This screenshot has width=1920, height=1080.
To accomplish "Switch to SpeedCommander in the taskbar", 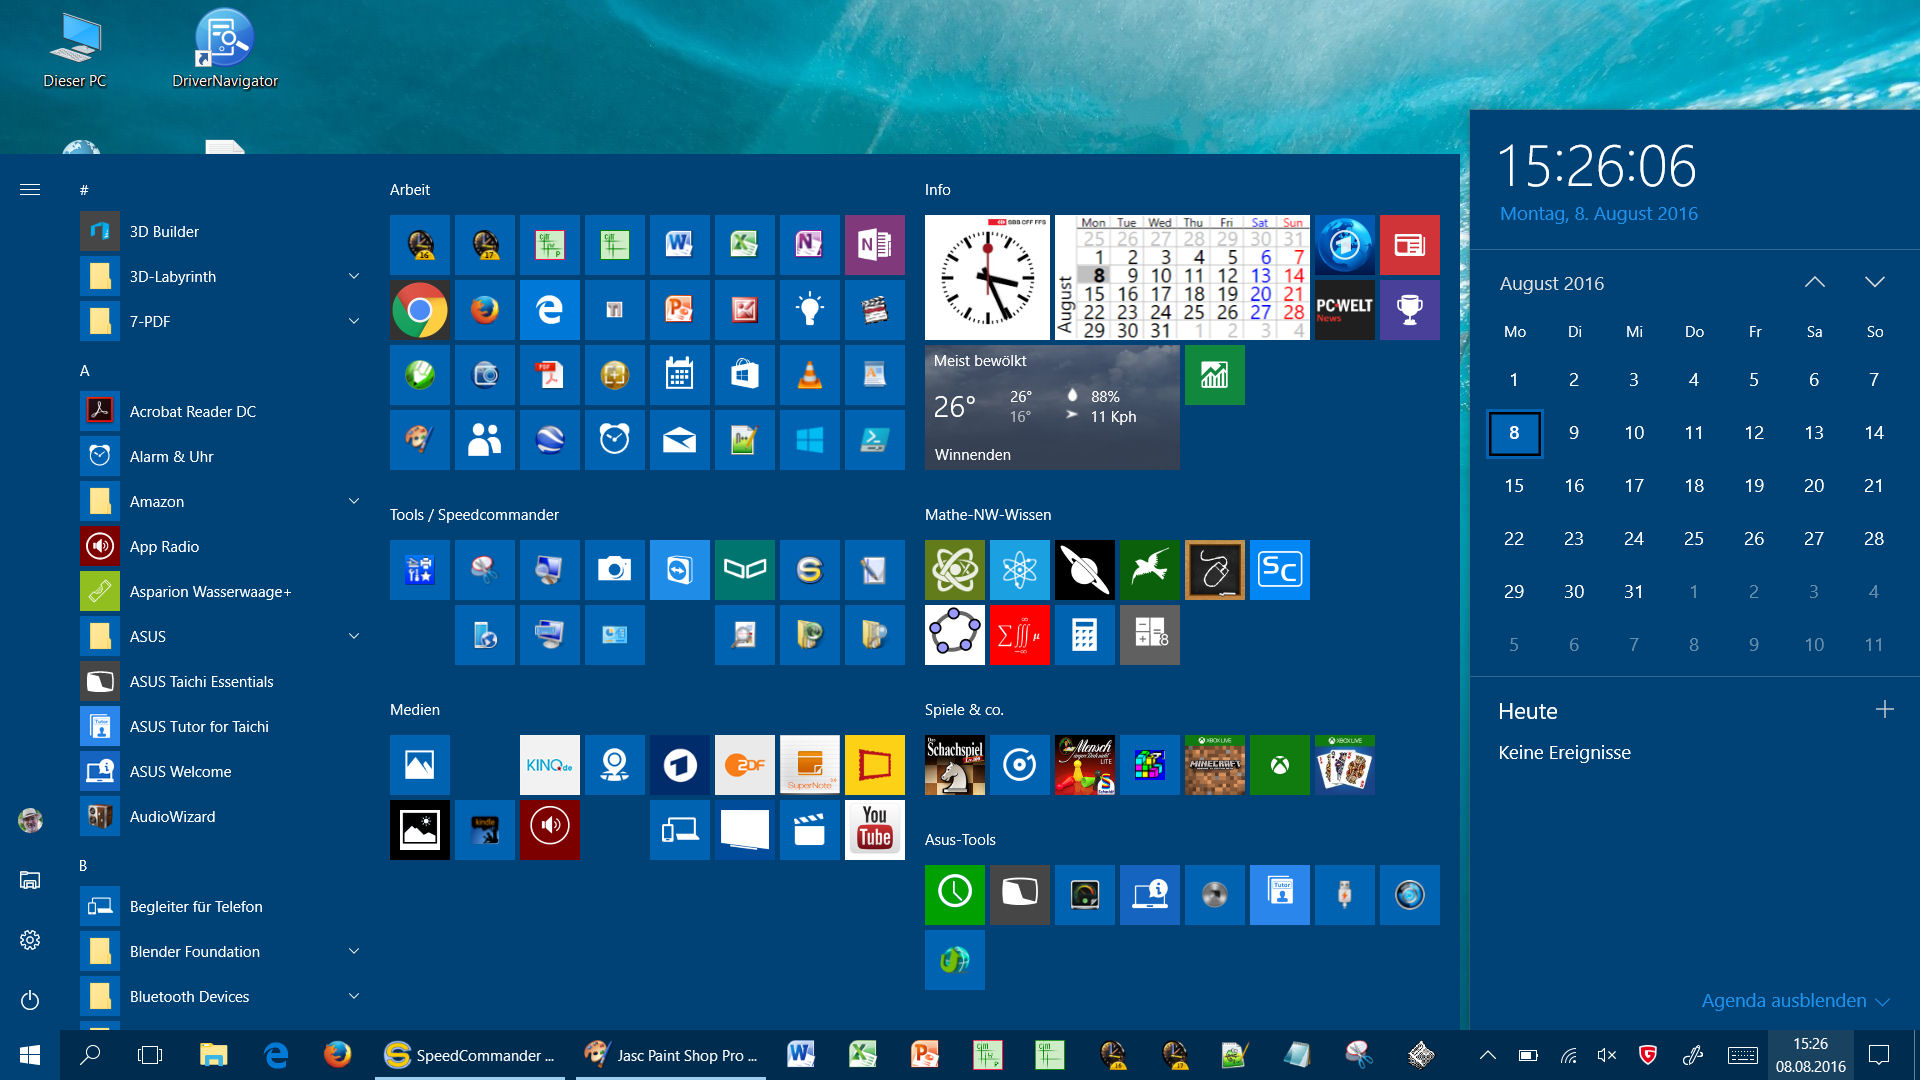I will pos(470,1055).
